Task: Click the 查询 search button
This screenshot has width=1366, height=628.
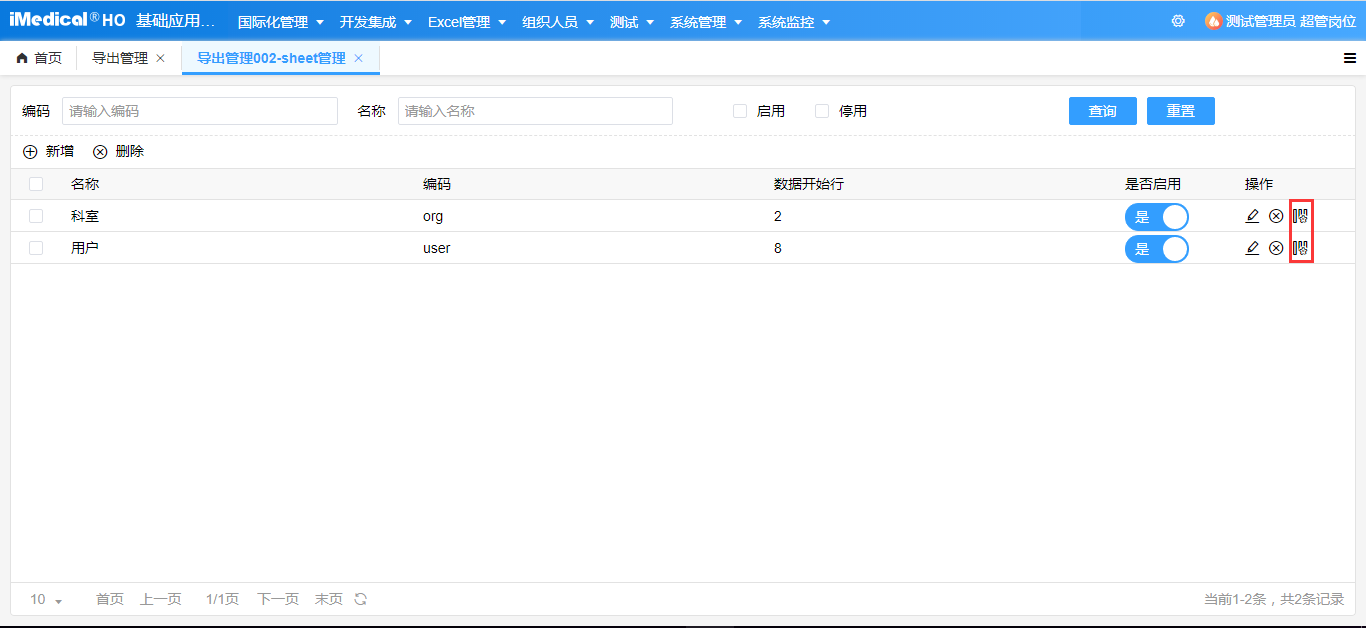Action: point(1102,110)
